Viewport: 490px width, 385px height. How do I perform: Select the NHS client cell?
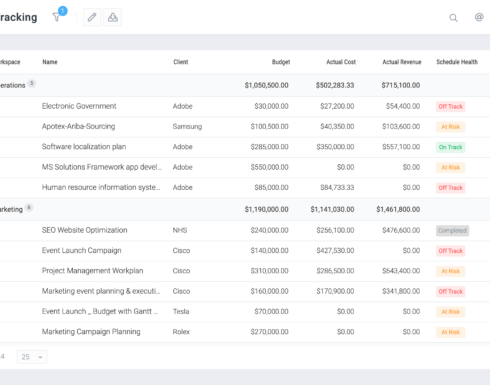click(180, 230)
